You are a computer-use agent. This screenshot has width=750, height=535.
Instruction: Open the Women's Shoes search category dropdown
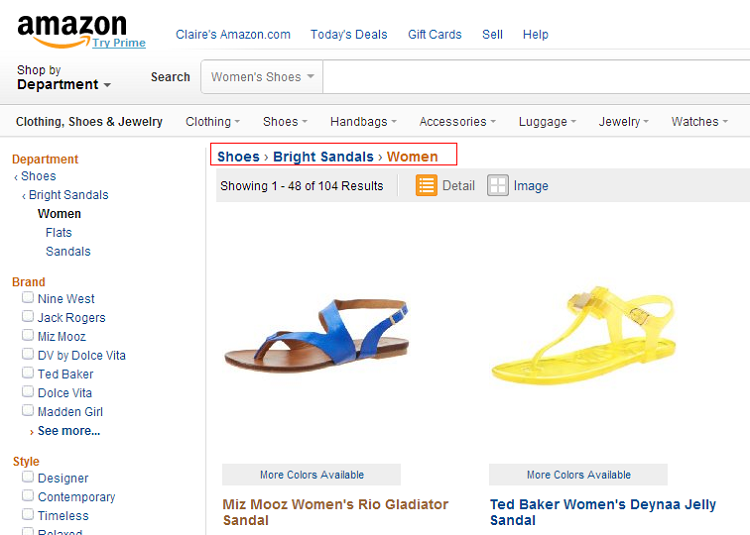pos(262,76)
